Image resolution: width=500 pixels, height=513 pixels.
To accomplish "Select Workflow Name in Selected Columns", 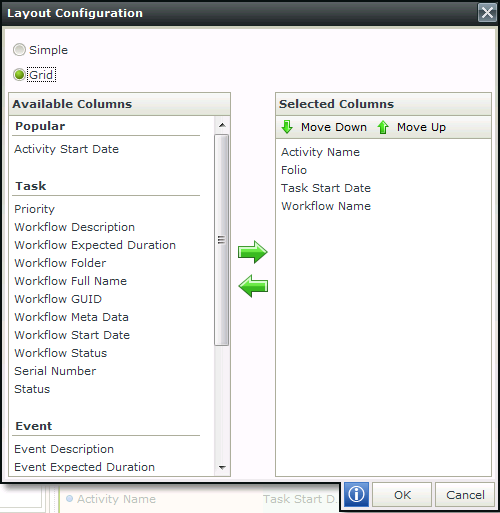I will tap(326, 206).
